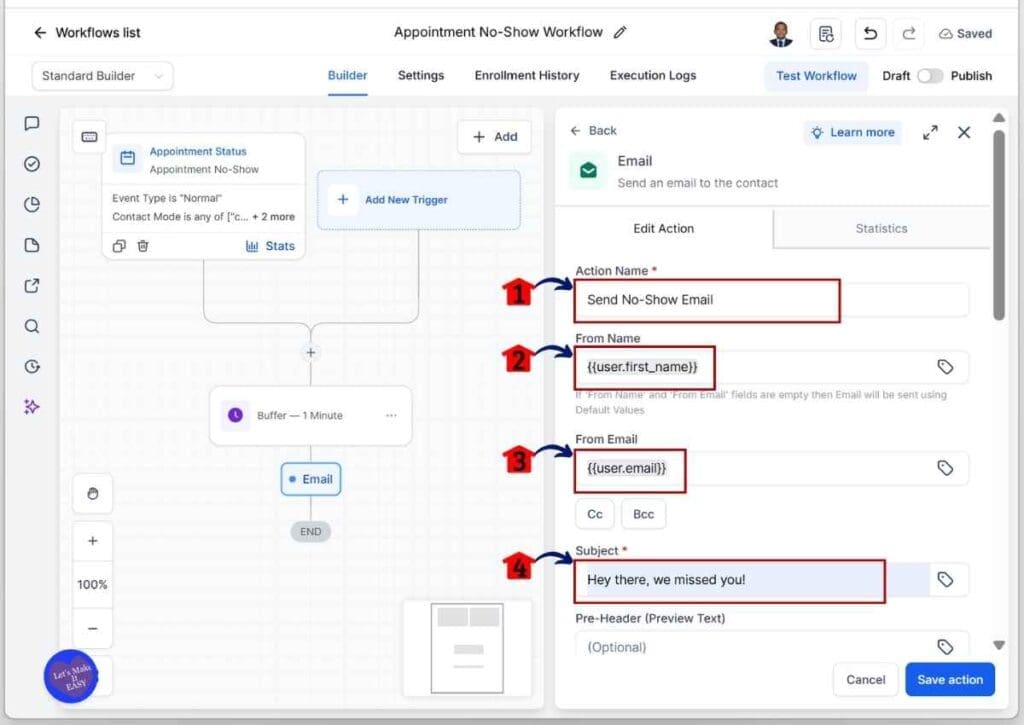The height and width of the screenshot is (725, 1024).
Task: Click the panel scrollbar thumb
Action: click(x=999, y=225)
